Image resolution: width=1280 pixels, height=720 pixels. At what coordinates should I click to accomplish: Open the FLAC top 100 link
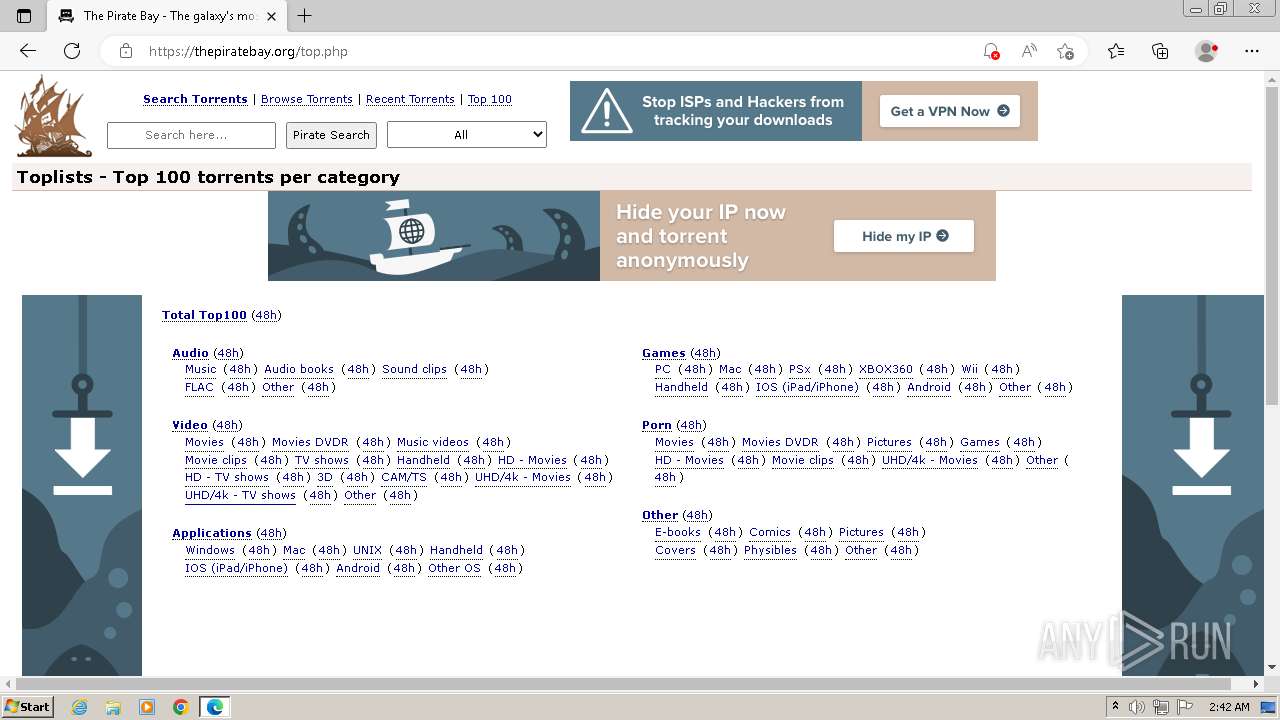[199, 387]
